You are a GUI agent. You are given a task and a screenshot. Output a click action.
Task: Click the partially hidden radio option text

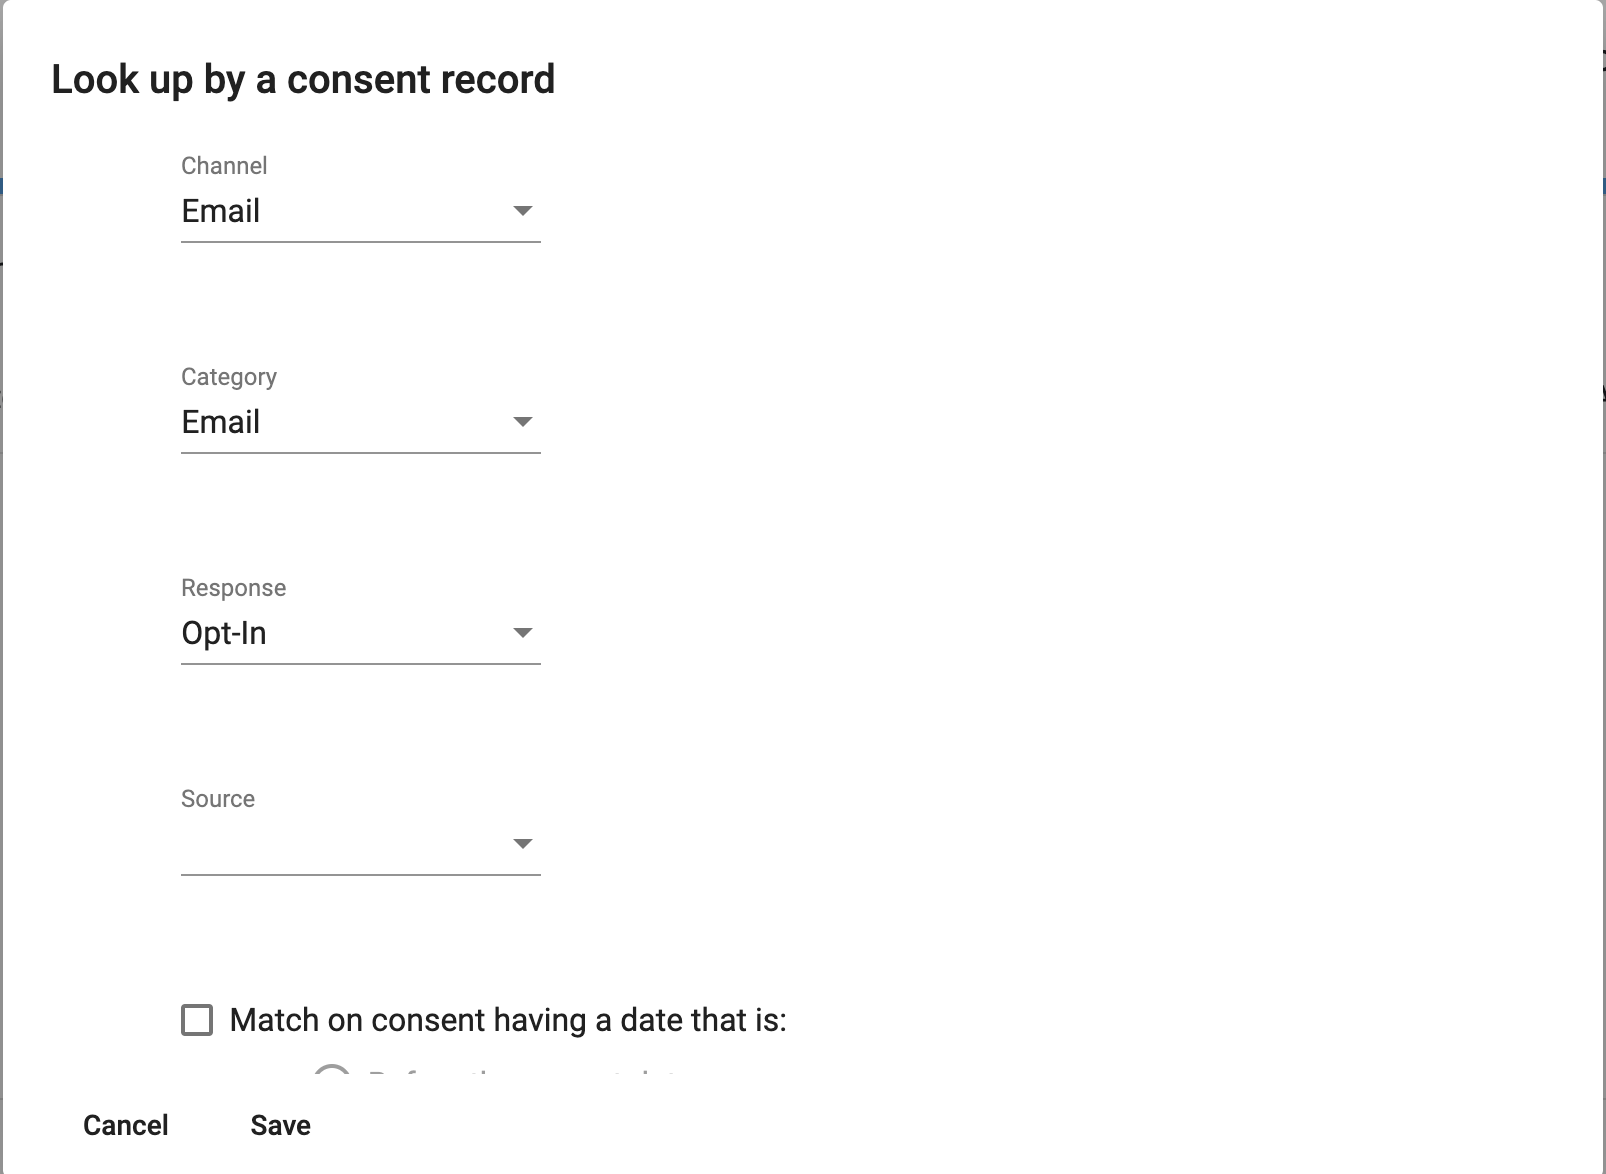pos(522,1074)
